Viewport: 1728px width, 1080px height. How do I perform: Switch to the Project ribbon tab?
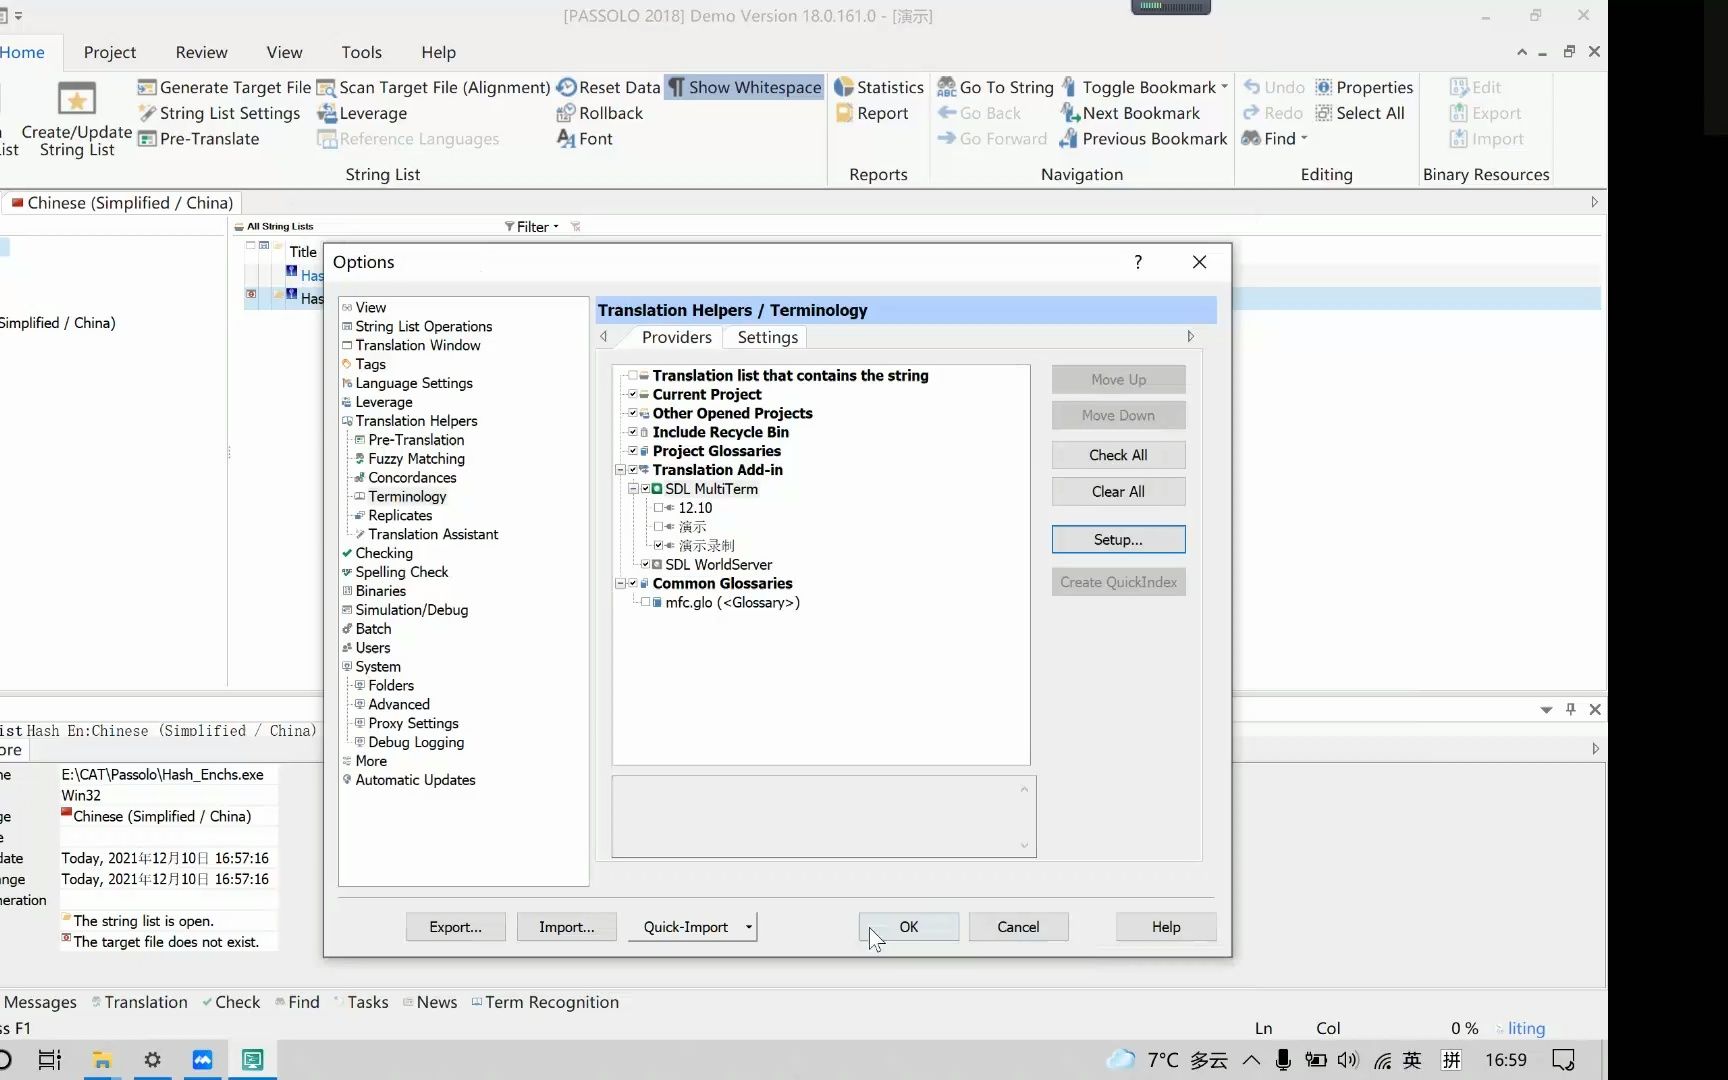(x=110, y=52)
